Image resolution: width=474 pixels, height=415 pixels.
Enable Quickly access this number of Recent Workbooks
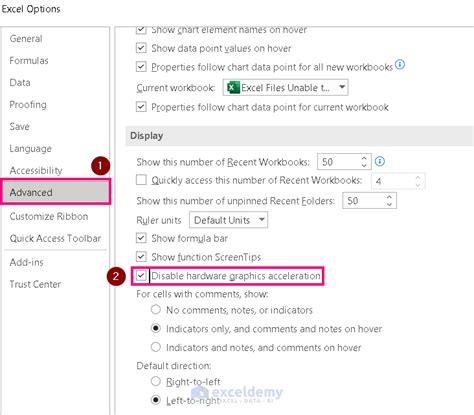[x=141, y=180]
